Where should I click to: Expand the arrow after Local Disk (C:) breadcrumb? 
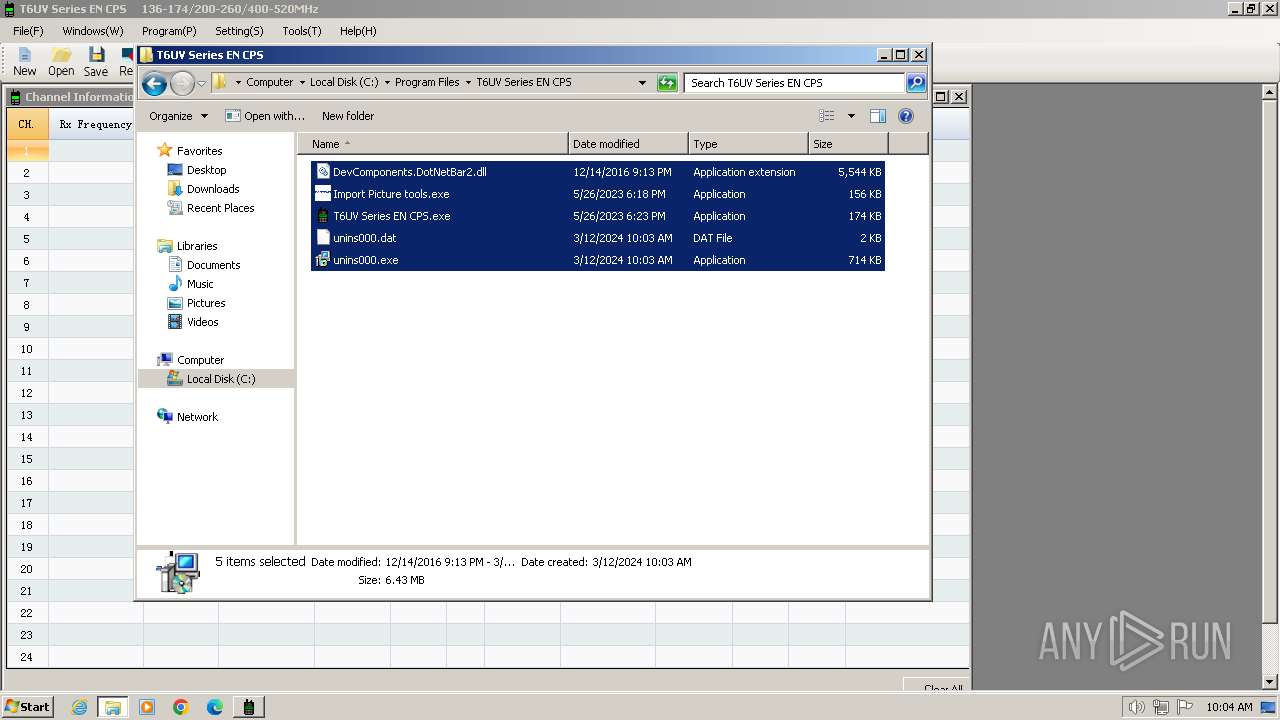pyautogui.click(x=386, y=83)
